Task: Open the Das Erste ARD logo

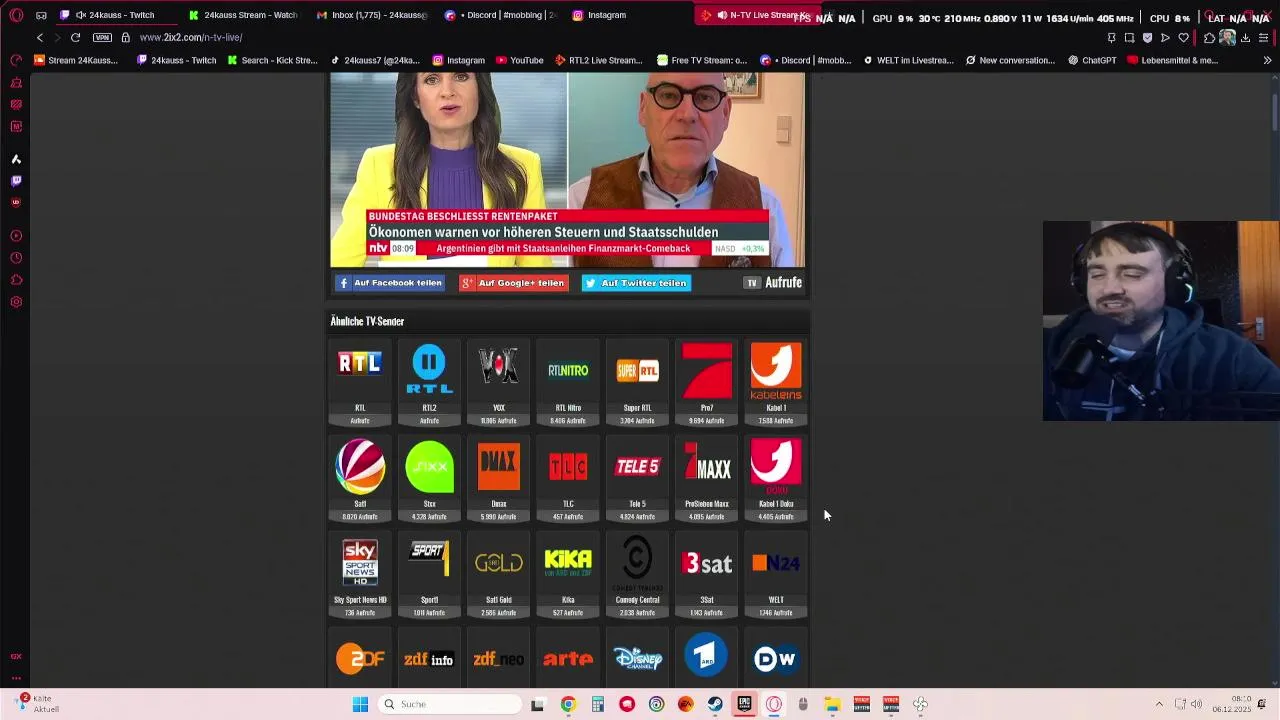Action: click(x=707, y=657)
